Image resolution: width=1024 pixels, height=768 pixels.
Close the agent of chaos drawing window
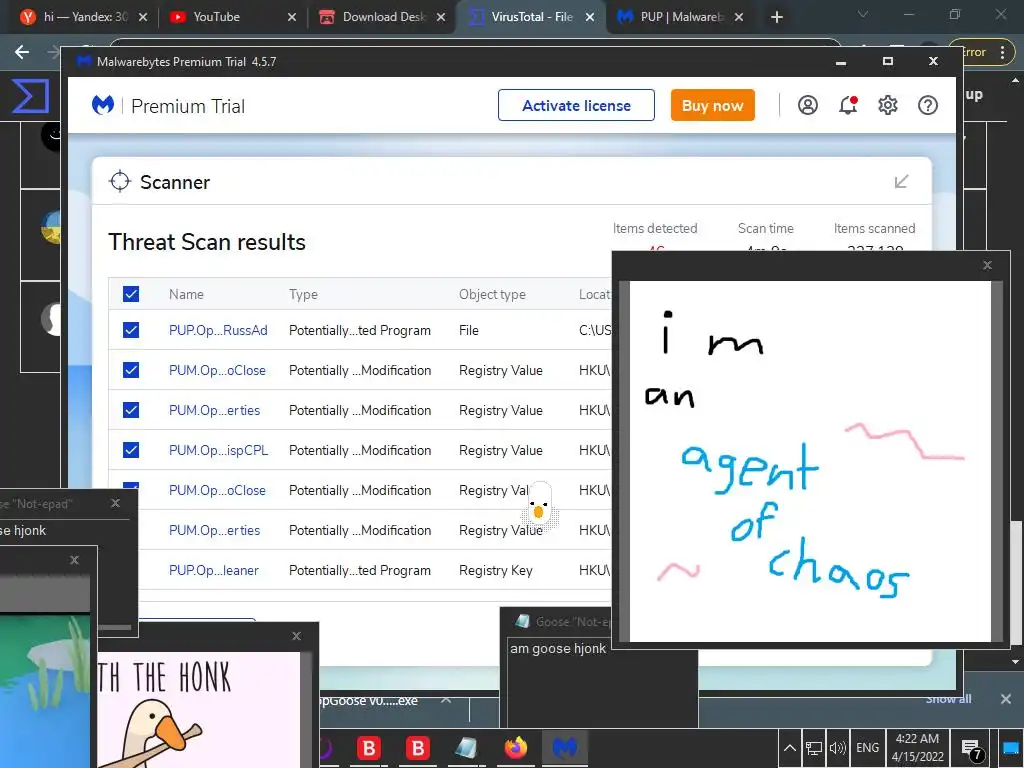987,265
